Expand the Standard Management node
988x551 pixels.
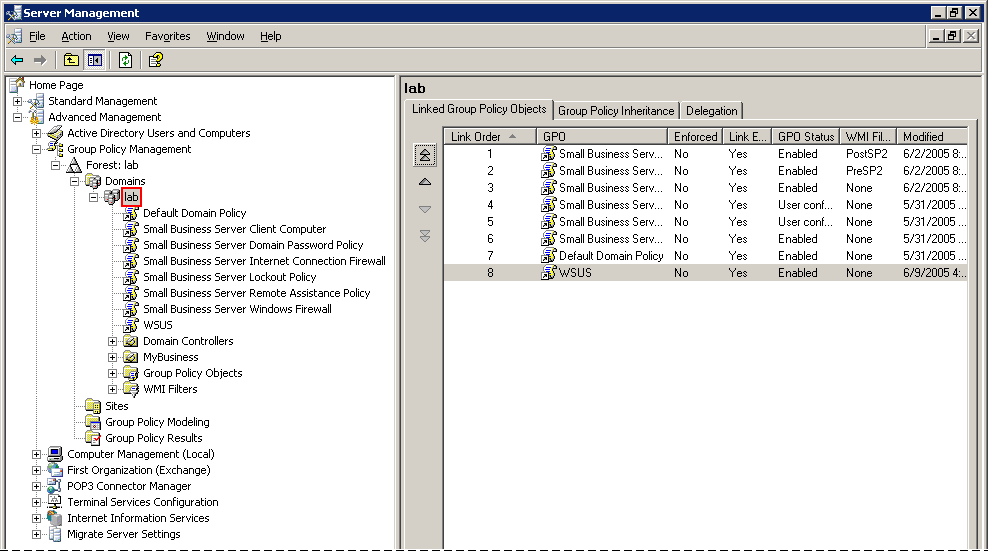tap(18, 101)
